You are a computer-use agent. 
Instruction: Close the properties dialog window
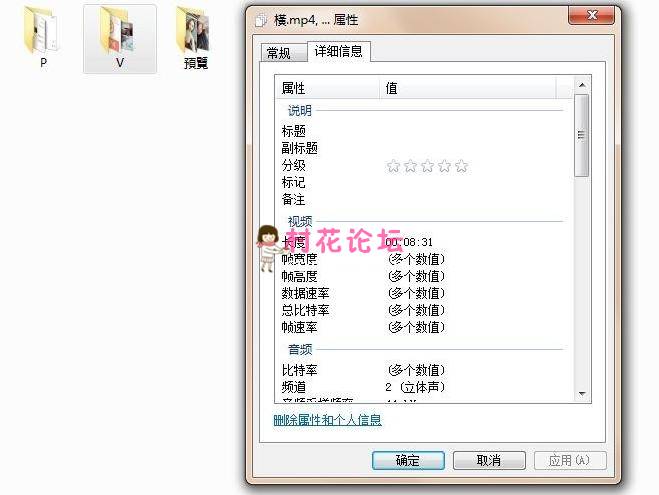click(x=596, y=17)
